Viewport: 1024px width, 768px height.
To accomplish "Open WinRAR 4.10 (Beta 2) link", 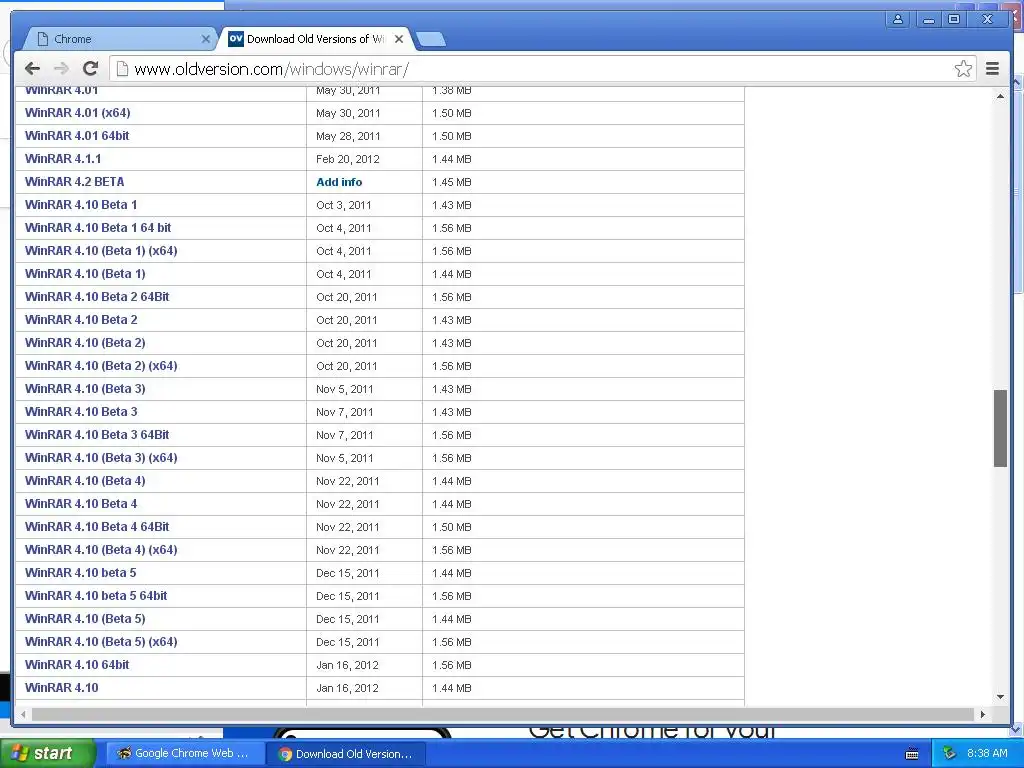I will click(85, 342).
